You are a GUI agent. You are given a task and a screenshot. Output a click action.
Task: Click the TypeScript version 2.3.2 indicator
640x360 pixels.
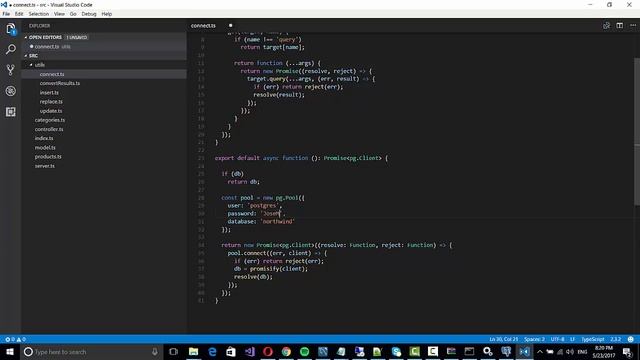[x=616, y=339]
